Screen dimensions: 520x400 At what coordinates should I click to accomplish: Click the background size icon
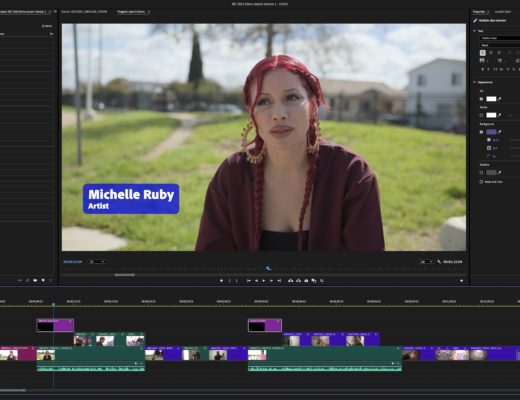tap(489, 148)
